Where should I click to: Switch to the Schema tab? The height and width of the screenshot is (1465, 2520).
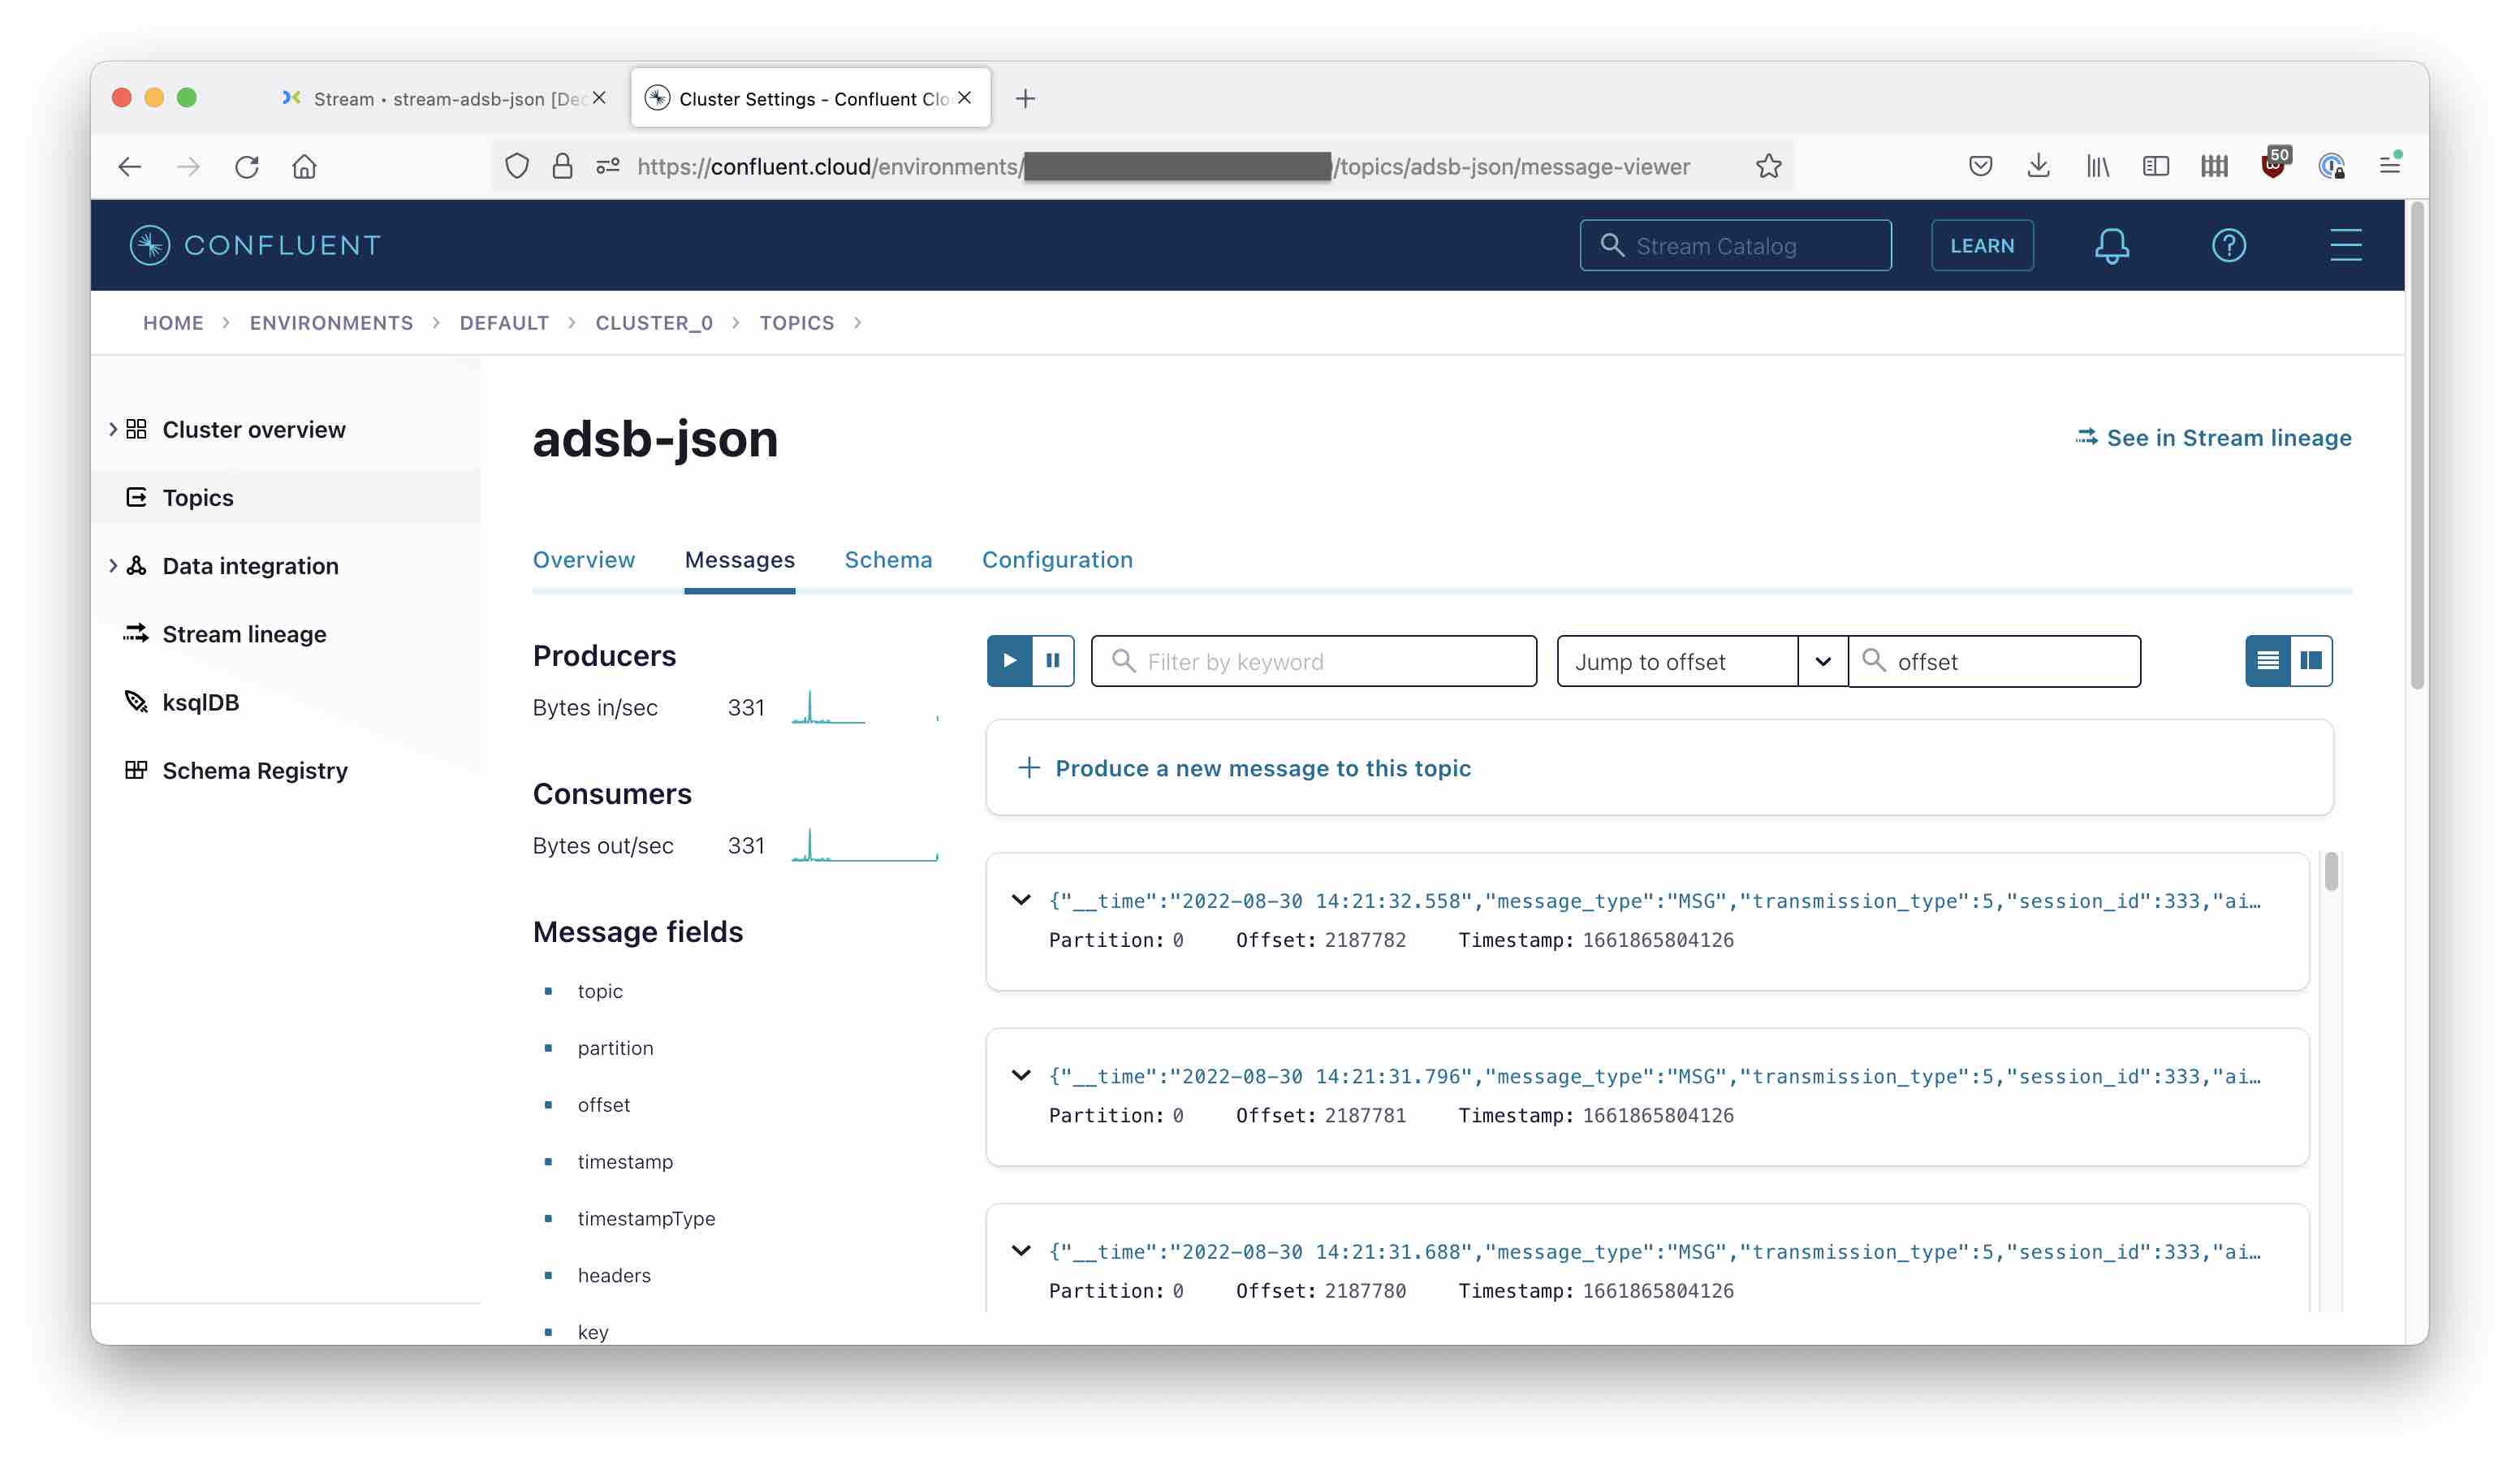coord(888,560)
